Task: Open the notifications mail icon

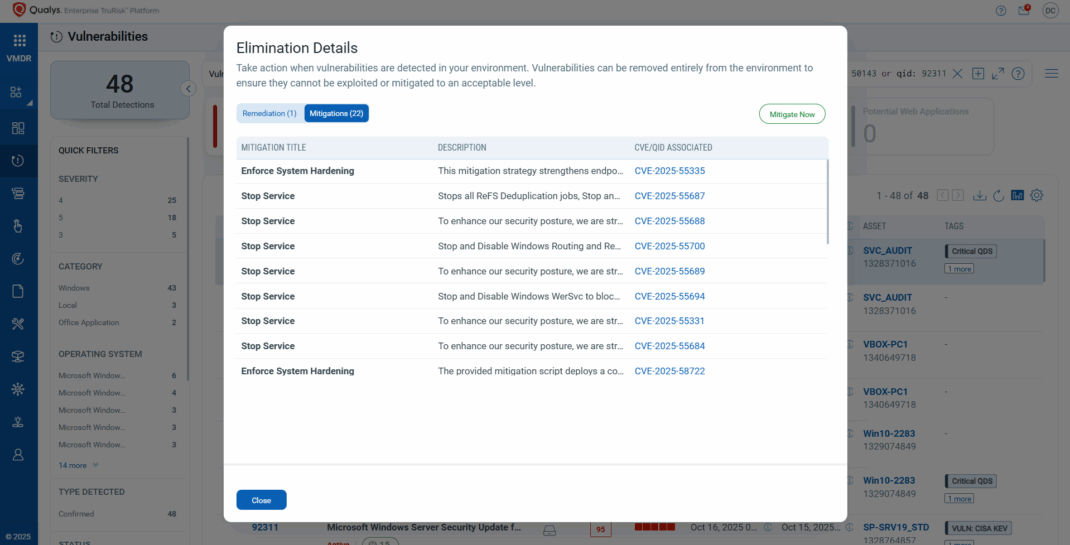Action: coord(1024,10)
